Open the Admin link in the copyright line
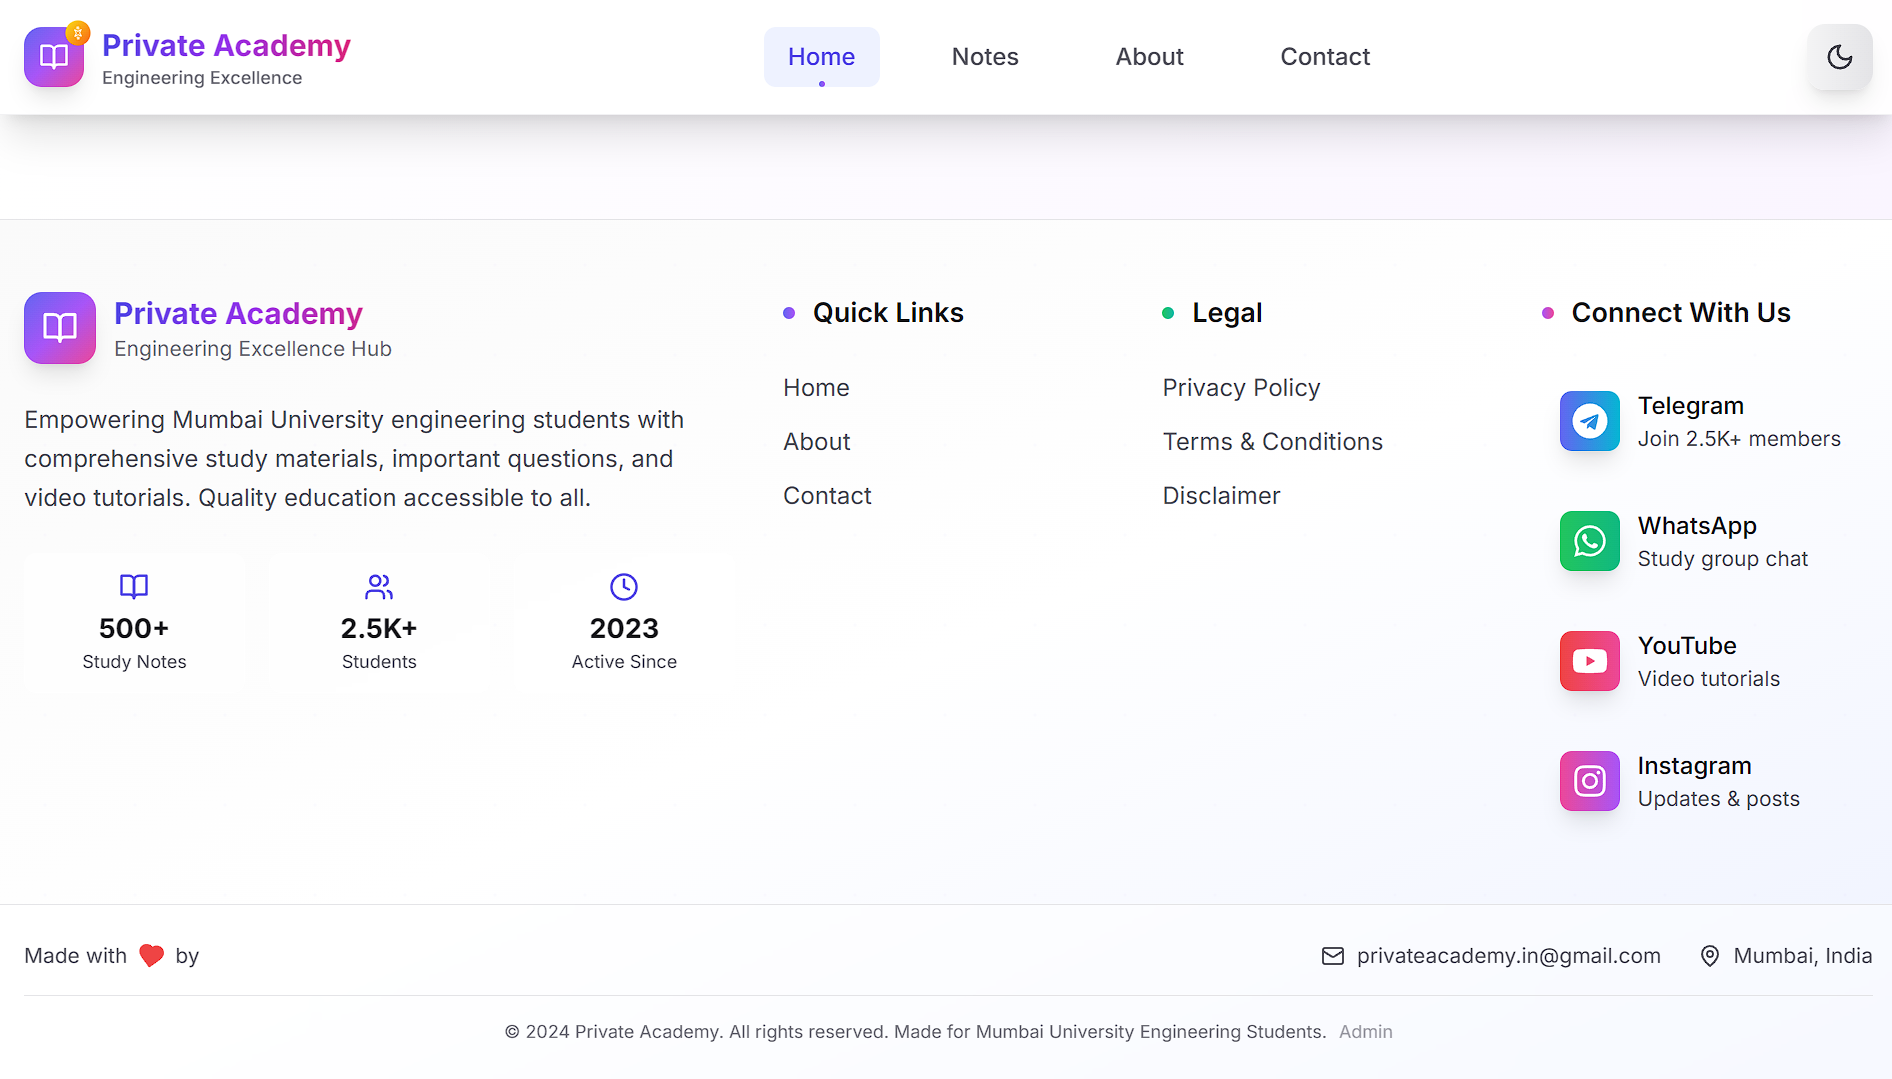Viewport: 1892px width, 1079px height. coord(1365,1032)
